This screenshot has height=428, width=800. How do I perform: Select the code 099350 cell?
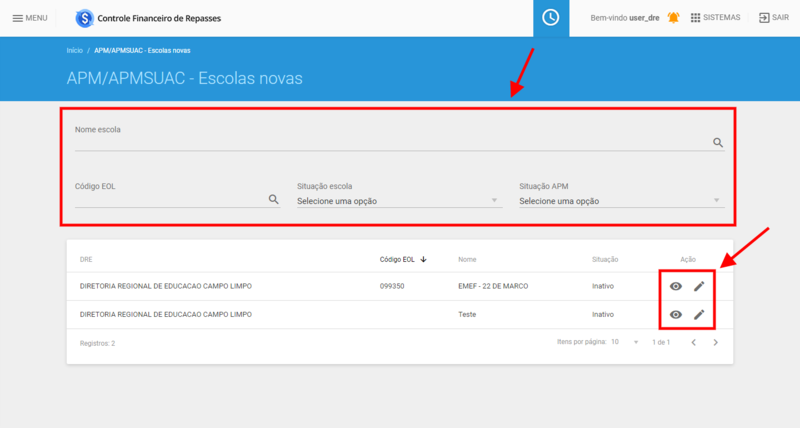click(x=392, y=286)
